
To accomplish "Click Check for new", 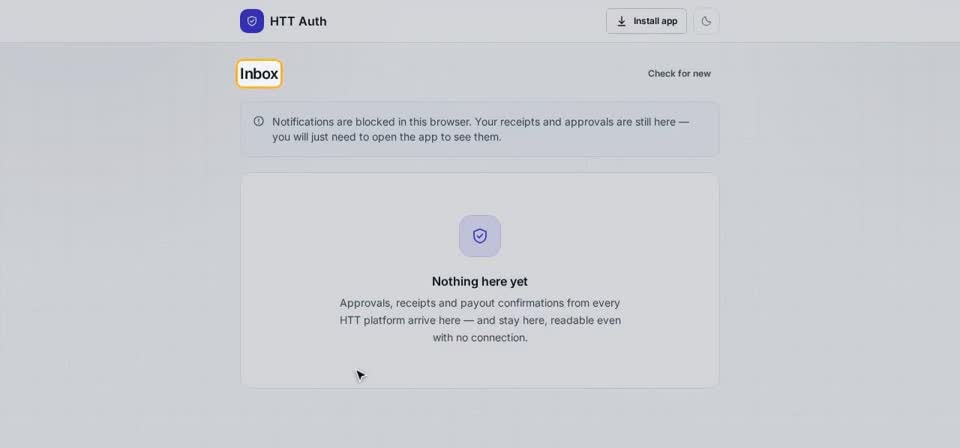I will pyautogui.click(x=679, y=73).
